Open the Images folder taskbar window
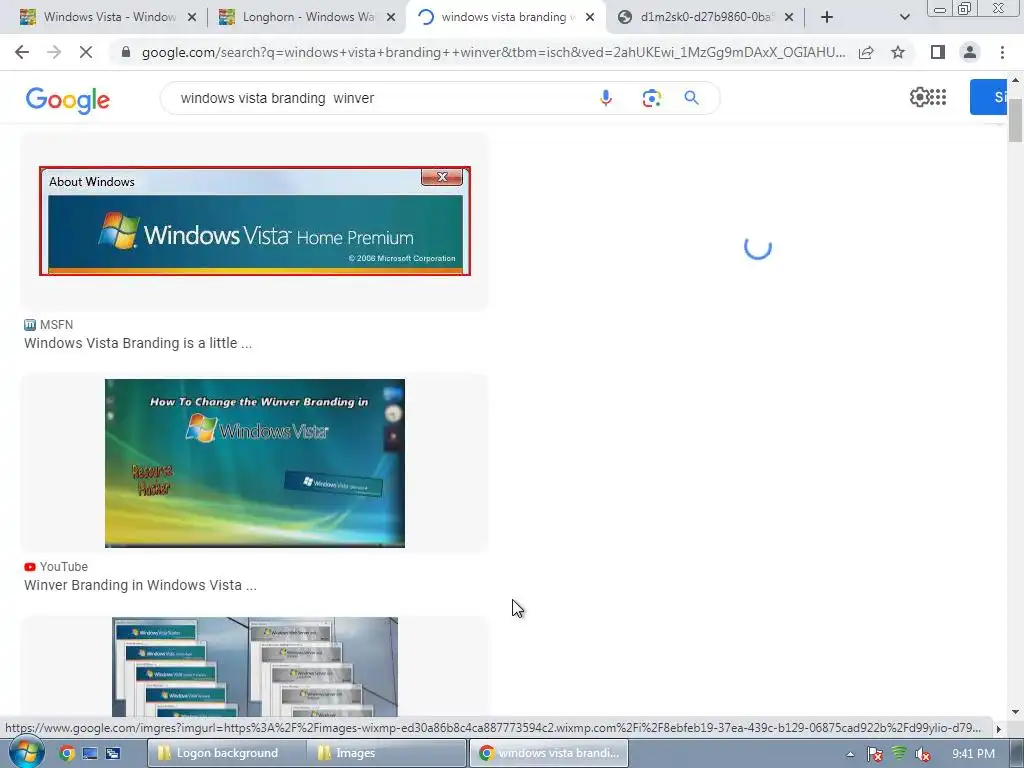Screen dimensions: 1024x768 point(388,753)
